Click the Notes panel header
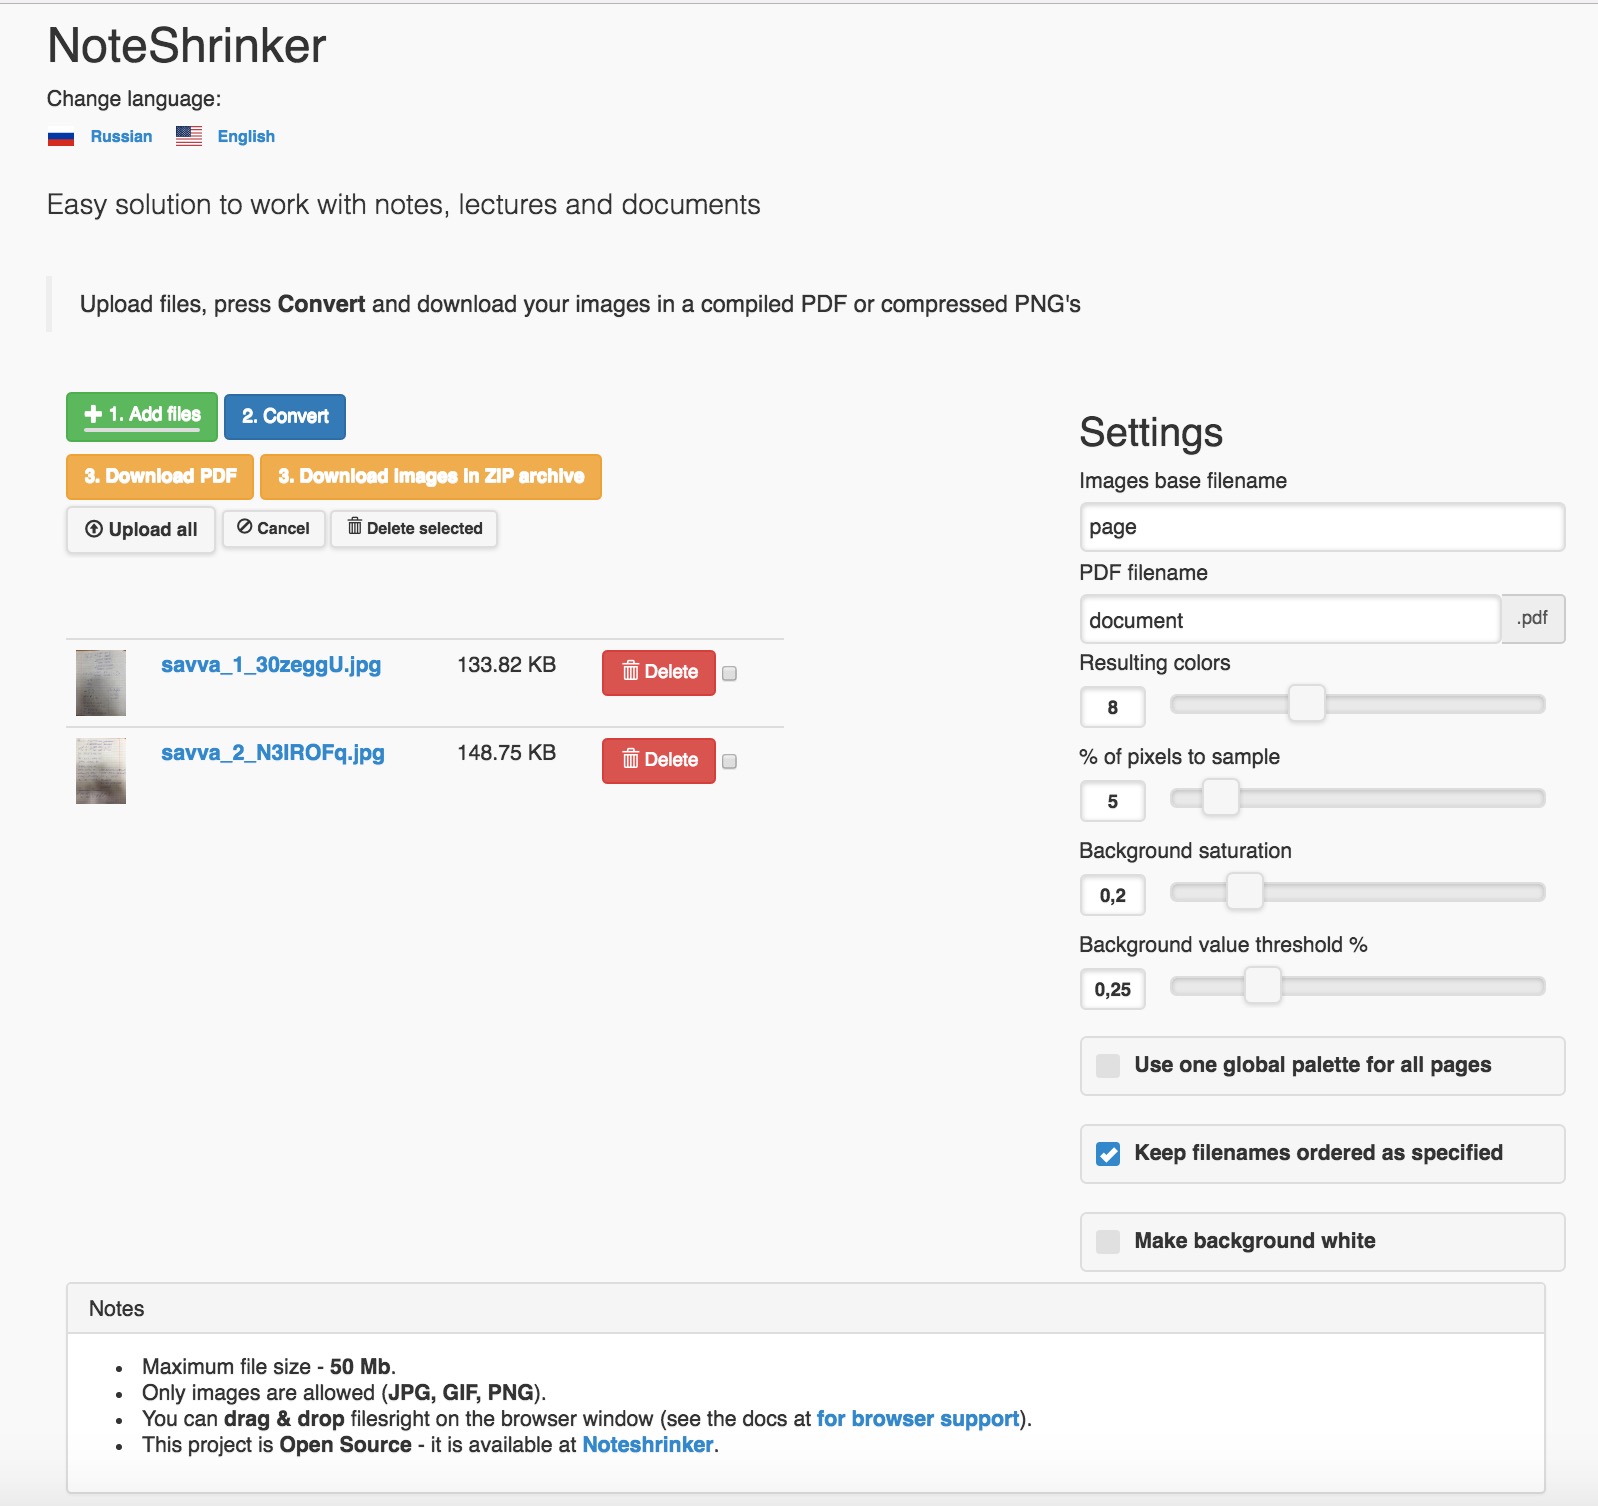The height and width of the screenshot is (1506, 1598). click(806, 1309)
